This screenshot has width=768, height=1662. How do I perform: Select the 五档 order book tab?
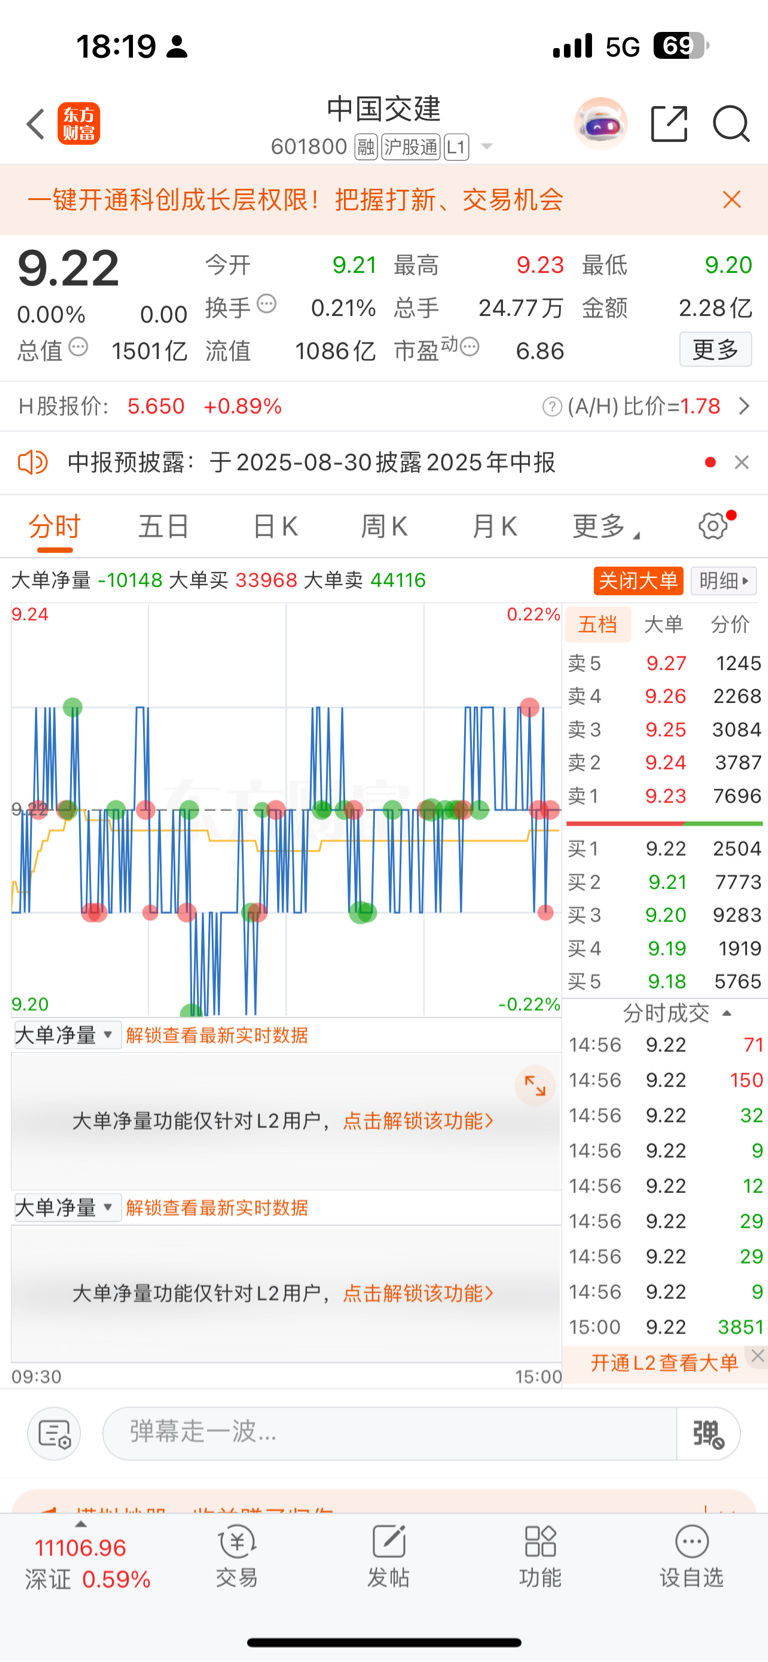598,624
